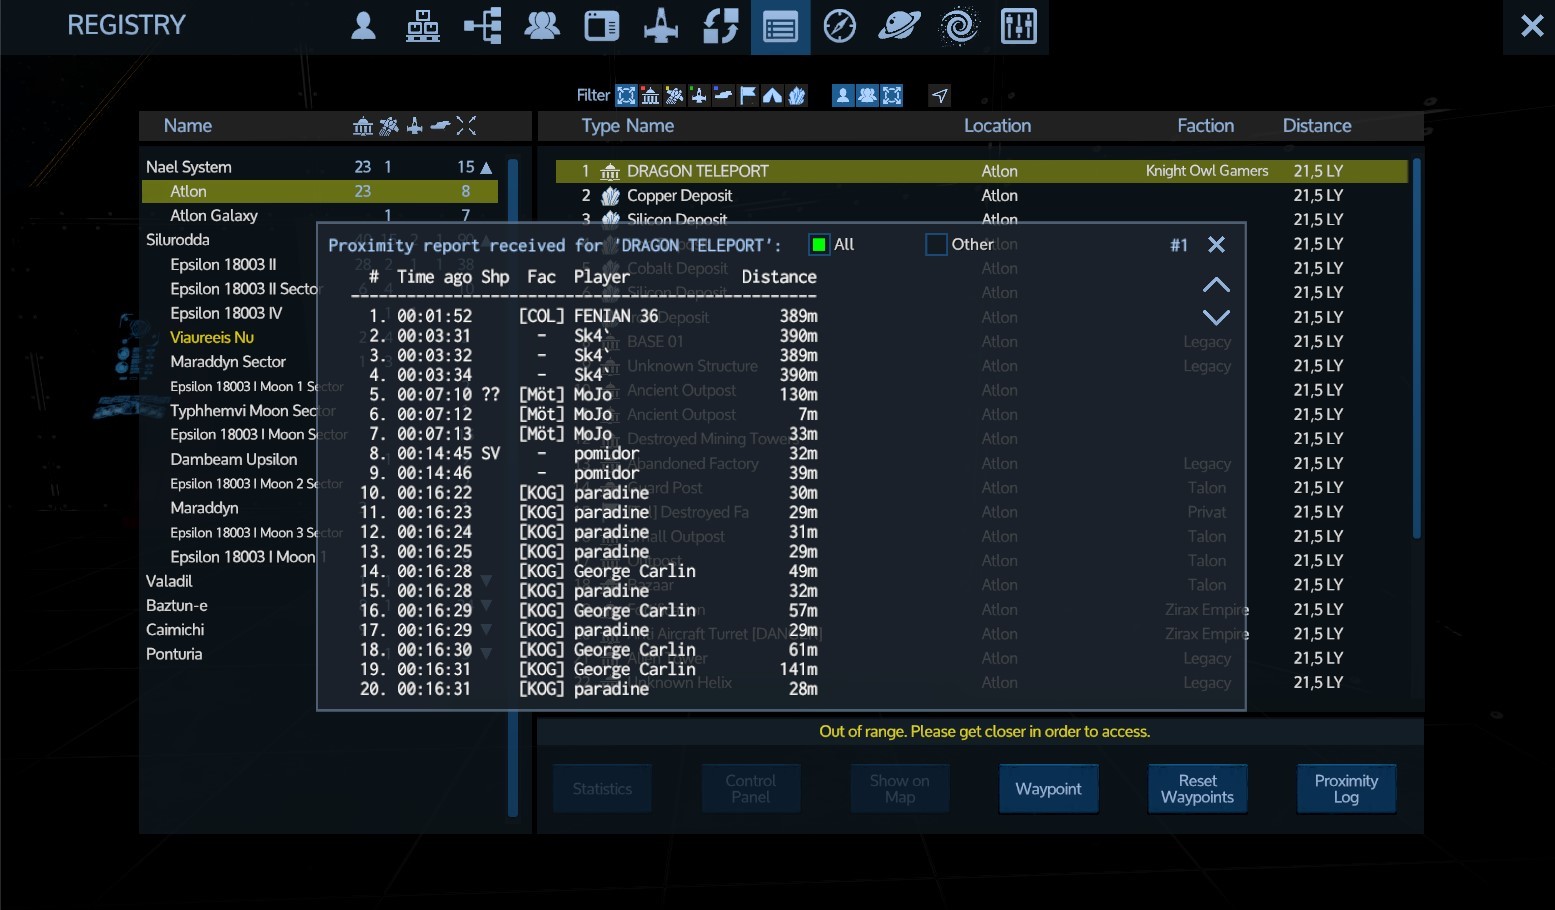Click the Show on Map button
The image size is (1555, 910).
899,789
